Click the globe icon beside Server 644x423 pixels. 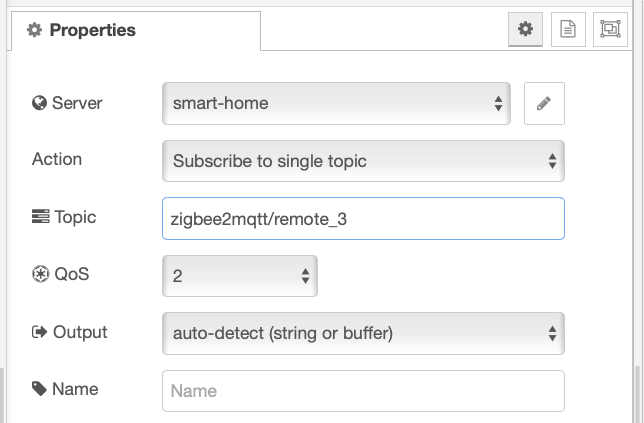pyautogui.click(x=39, y=103)
